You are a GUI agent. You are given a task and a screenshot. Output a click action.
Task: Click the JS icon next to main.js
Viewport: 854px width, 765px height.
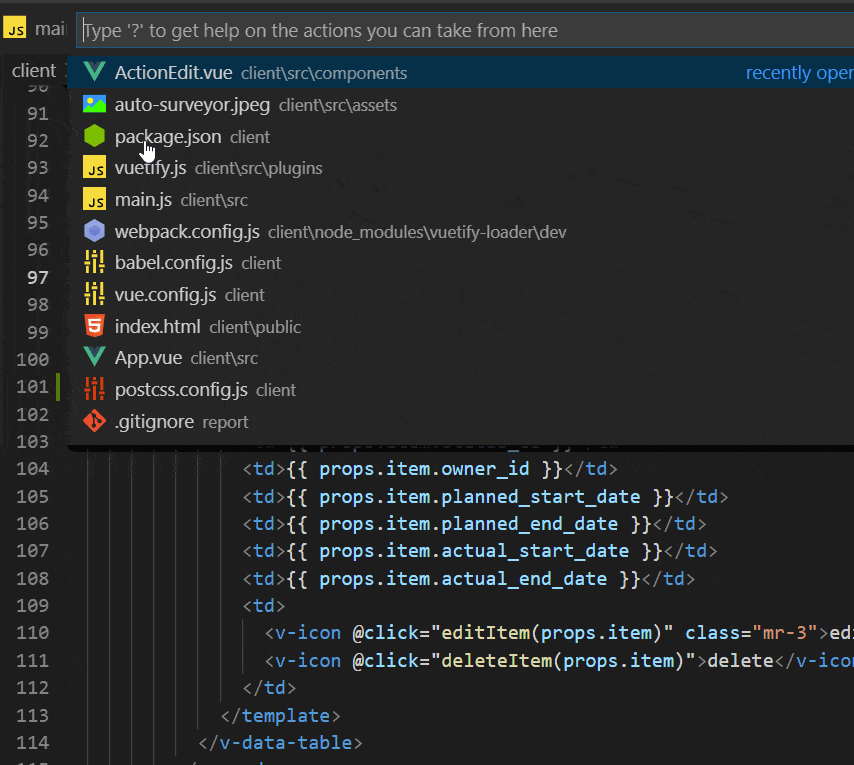coord(95,199)
